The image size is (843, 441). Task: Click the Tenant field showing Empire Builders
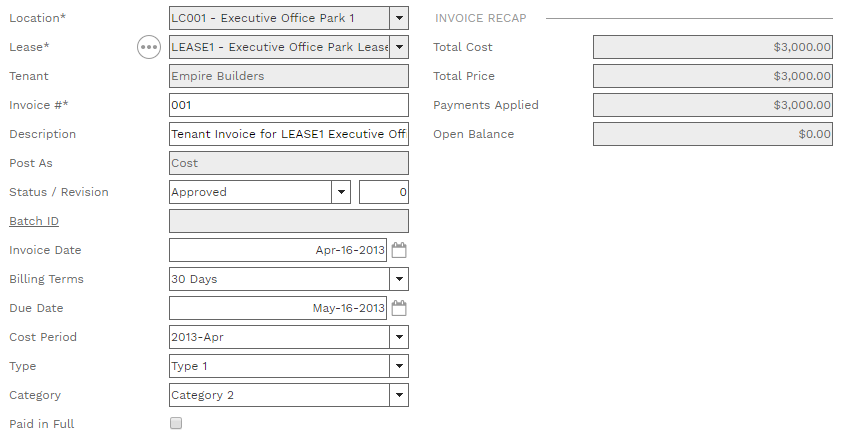click(x=289, y=76)
